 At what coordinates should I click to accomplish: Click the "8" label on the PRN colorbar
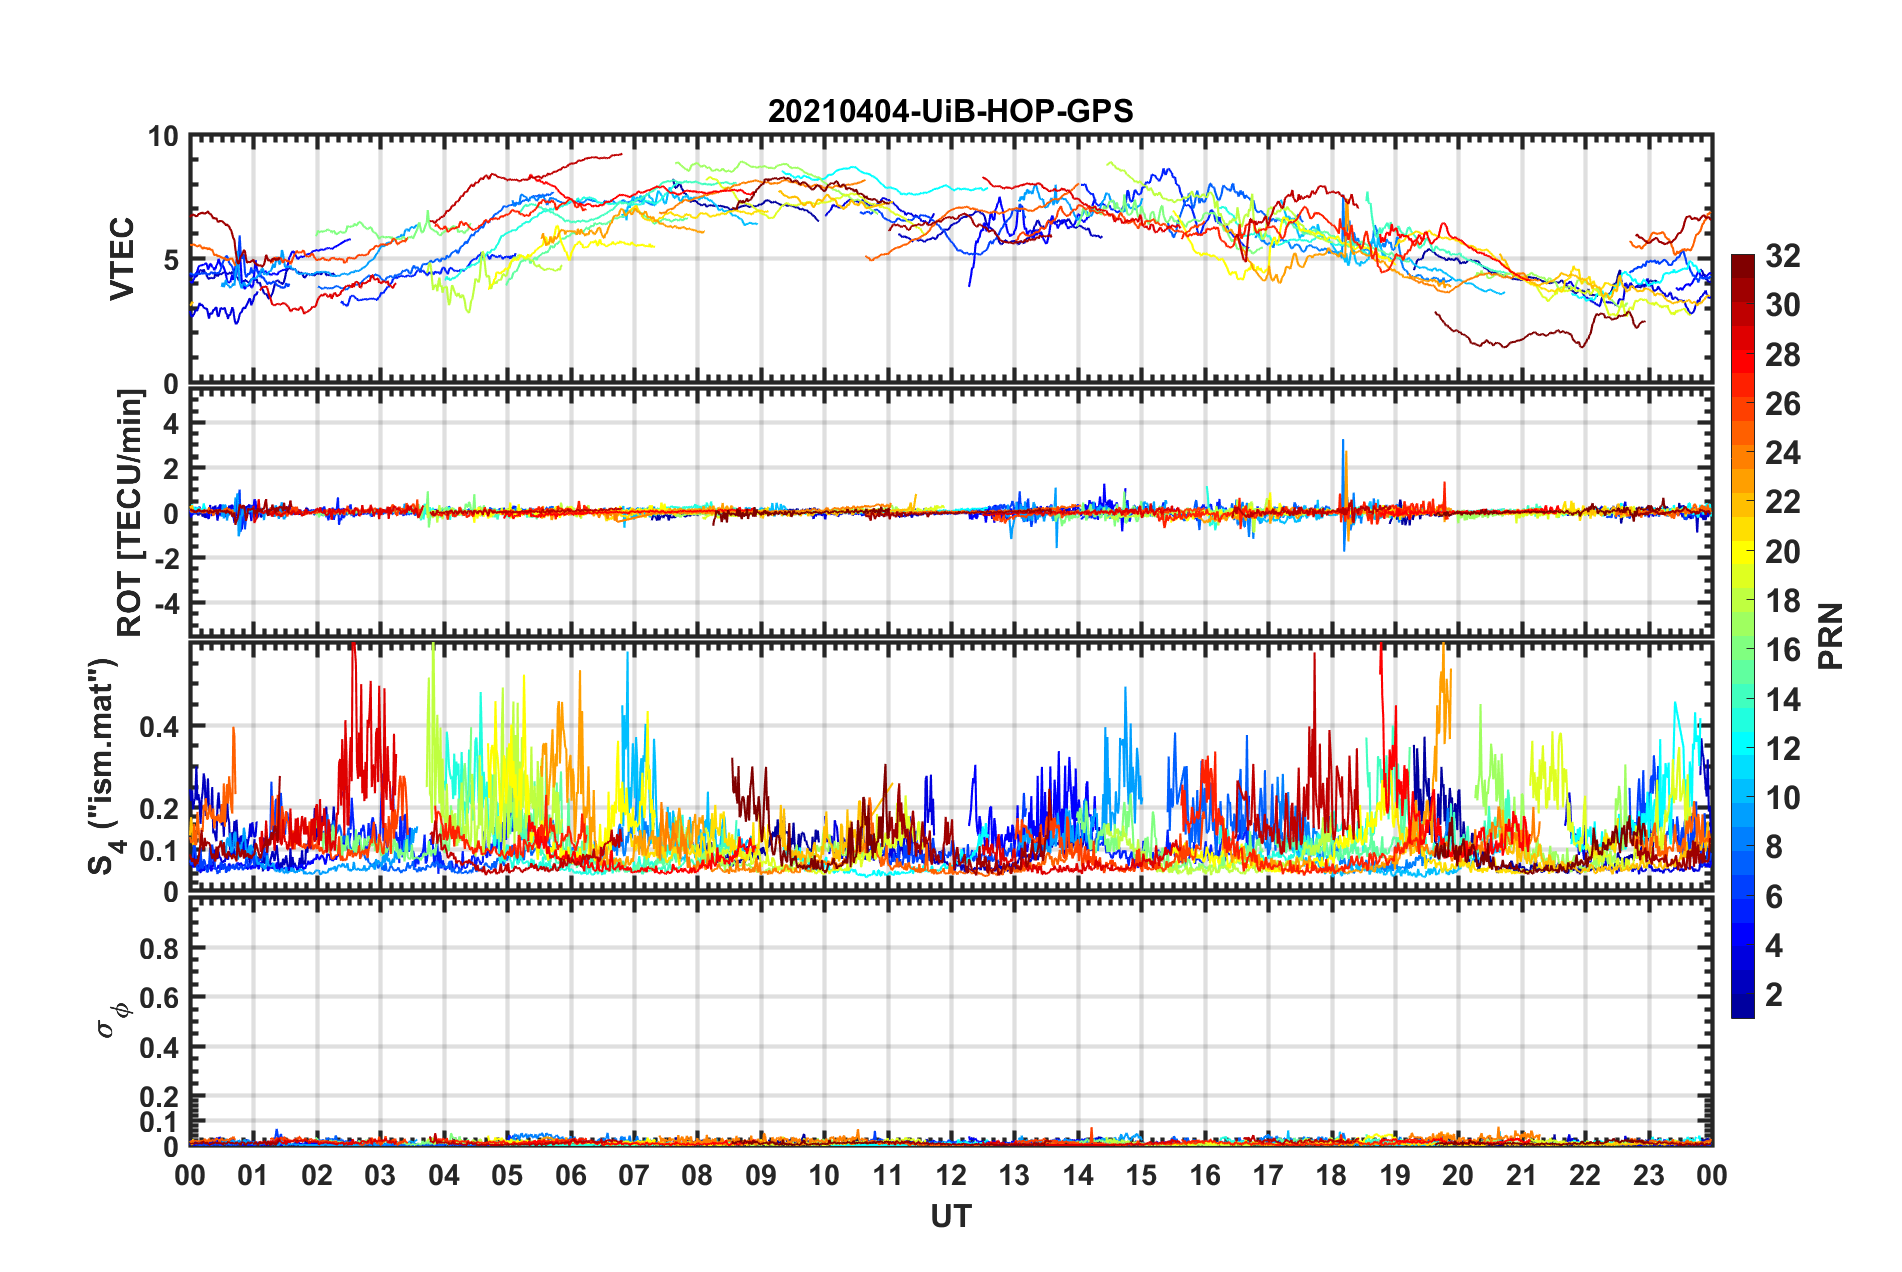point(1774,847)
